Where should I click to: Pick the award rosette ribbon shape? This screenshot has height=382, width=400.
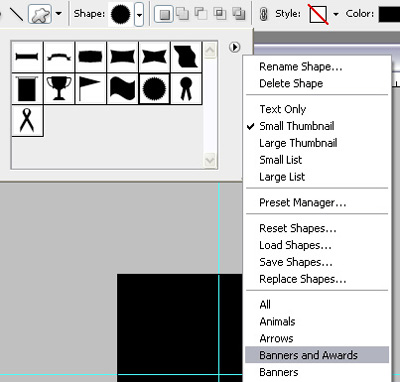[x=186, y=89]
